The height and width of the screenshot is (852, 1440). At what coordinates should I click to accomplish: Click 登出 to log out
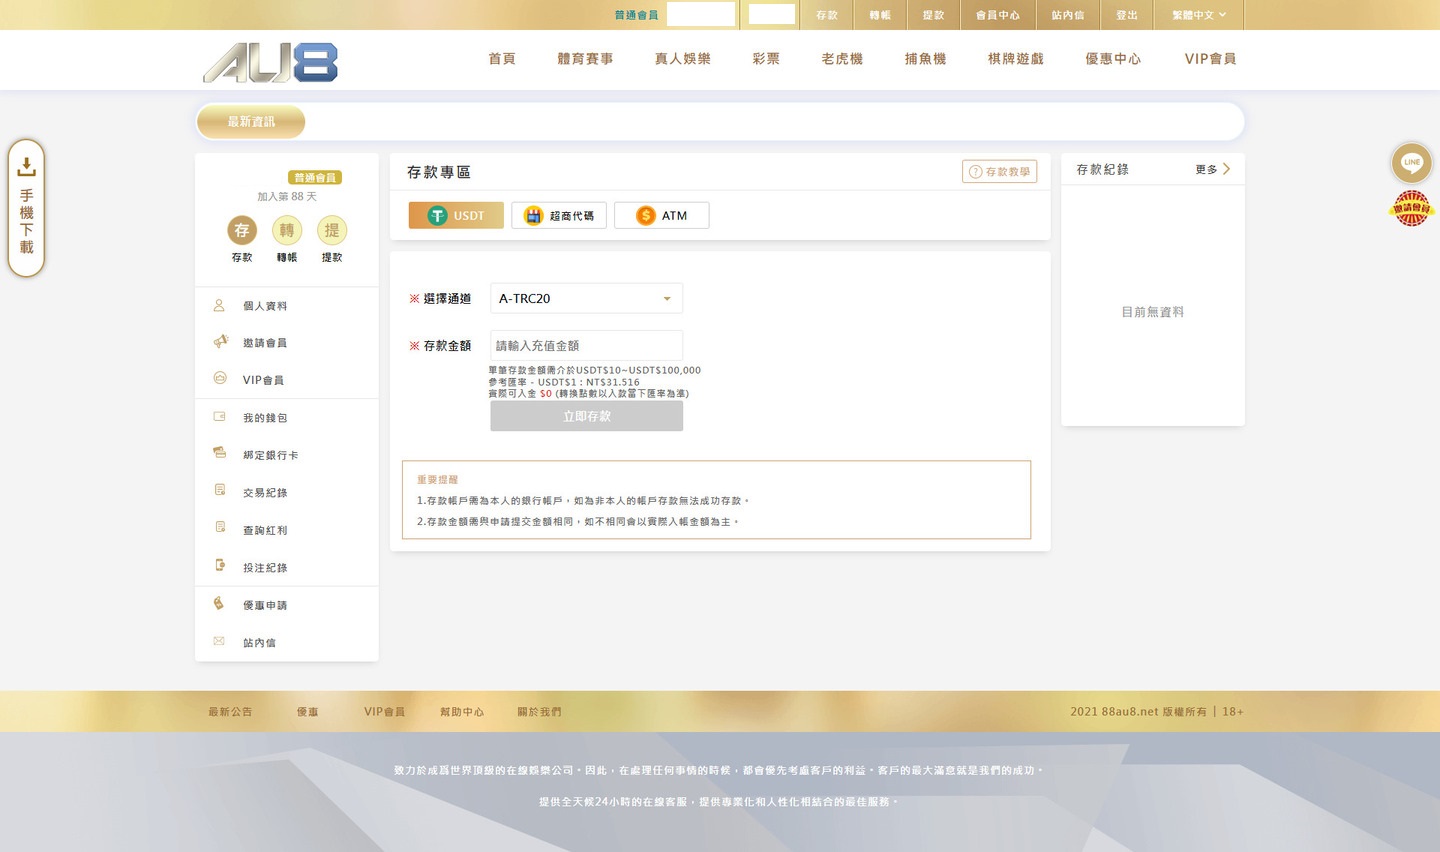click(x=1127, y=15)
